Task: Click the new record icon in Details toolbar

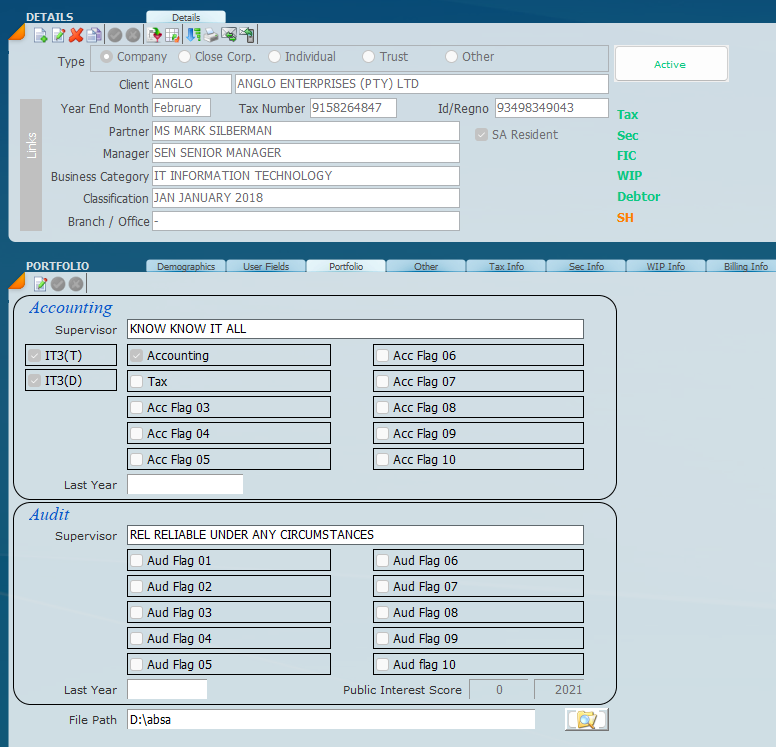Action: (41, 35)
